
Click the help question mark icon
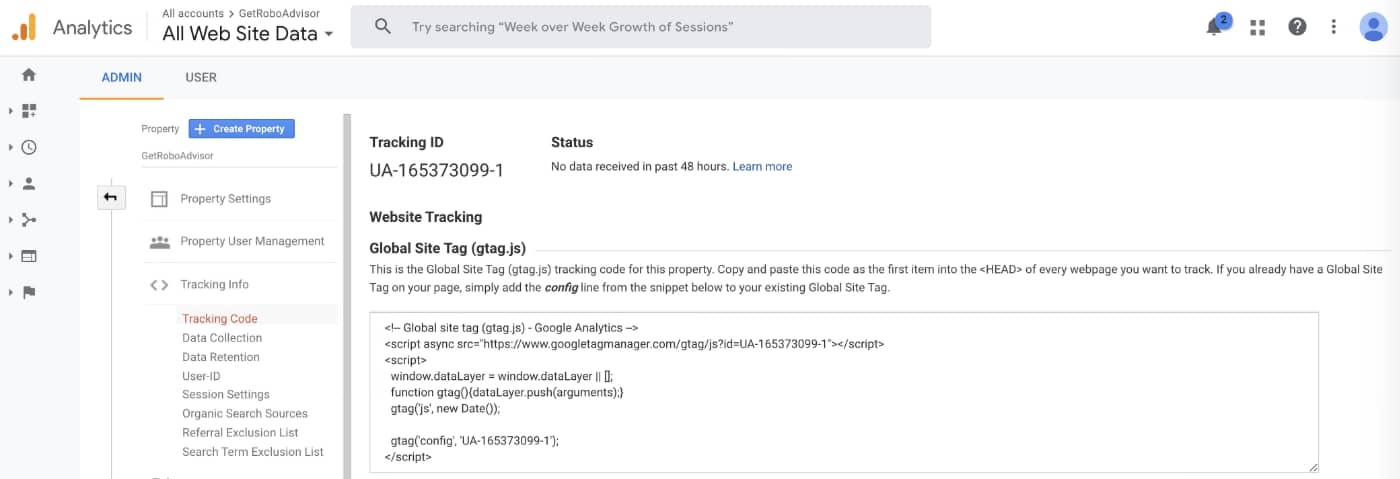(1297, 27)
